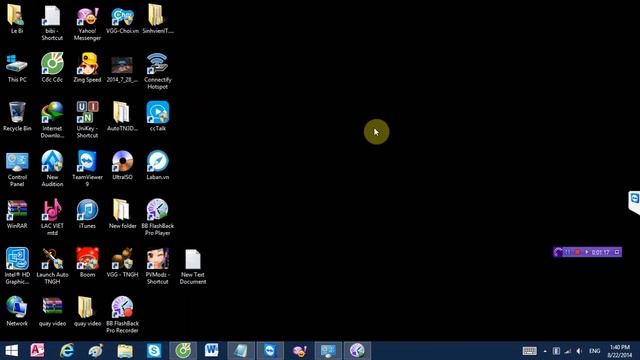Launch Internet Download Manager shortcut
Viewport: 640px width, 360px height.
(52, 120)
